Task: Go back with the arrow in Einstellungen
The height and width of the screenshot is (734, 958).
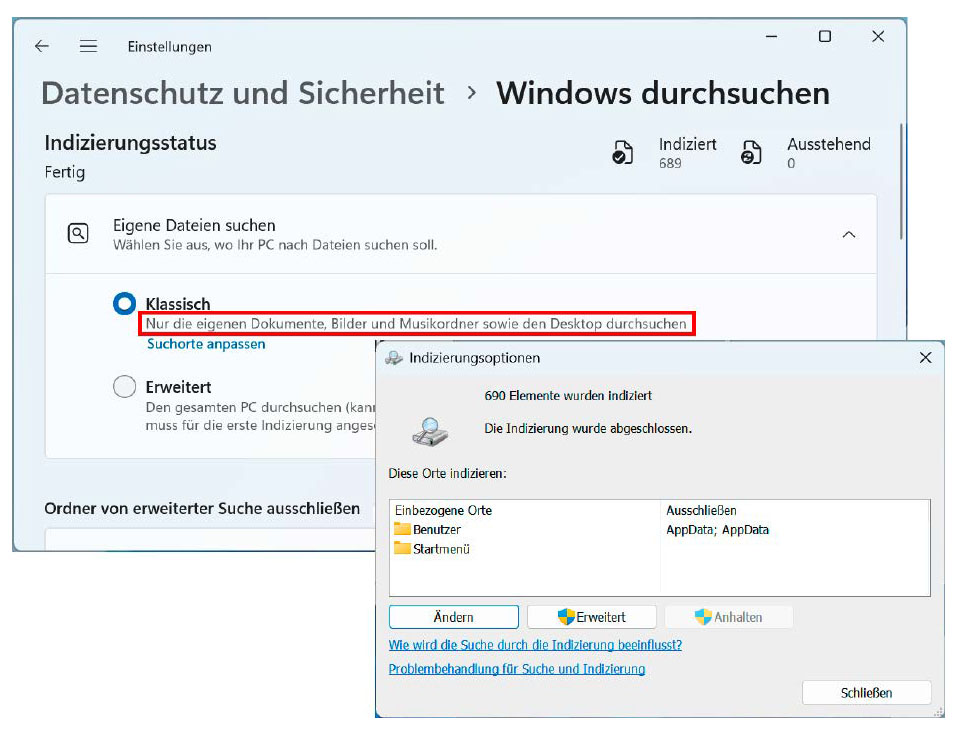Action: pyautogui.click(x=42, y=46)
